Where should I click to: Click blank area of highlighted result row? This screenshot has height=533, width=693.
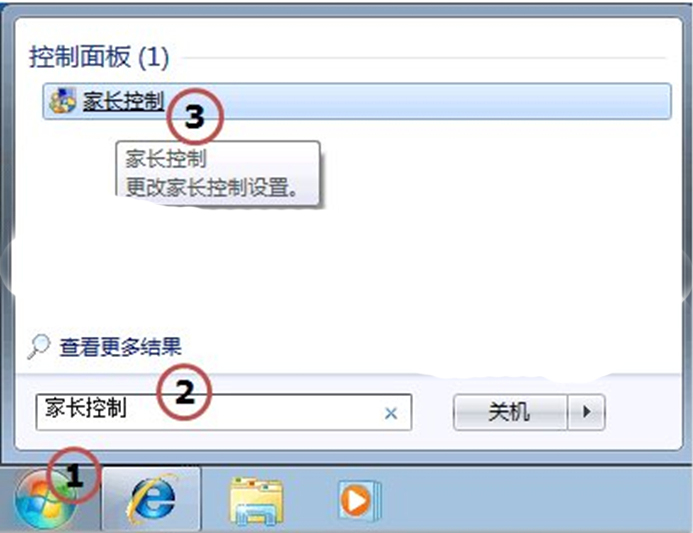(442, 101)
